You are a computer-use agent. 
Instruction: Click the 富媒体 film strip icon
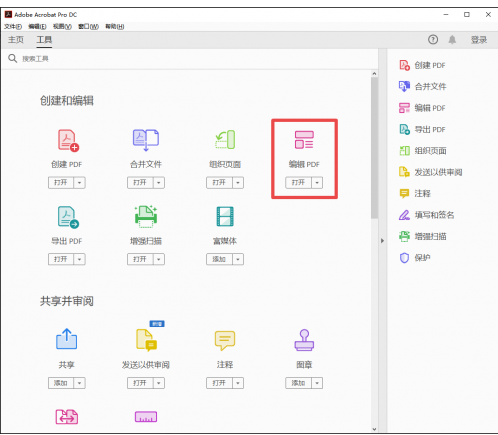tap(225, 216)
